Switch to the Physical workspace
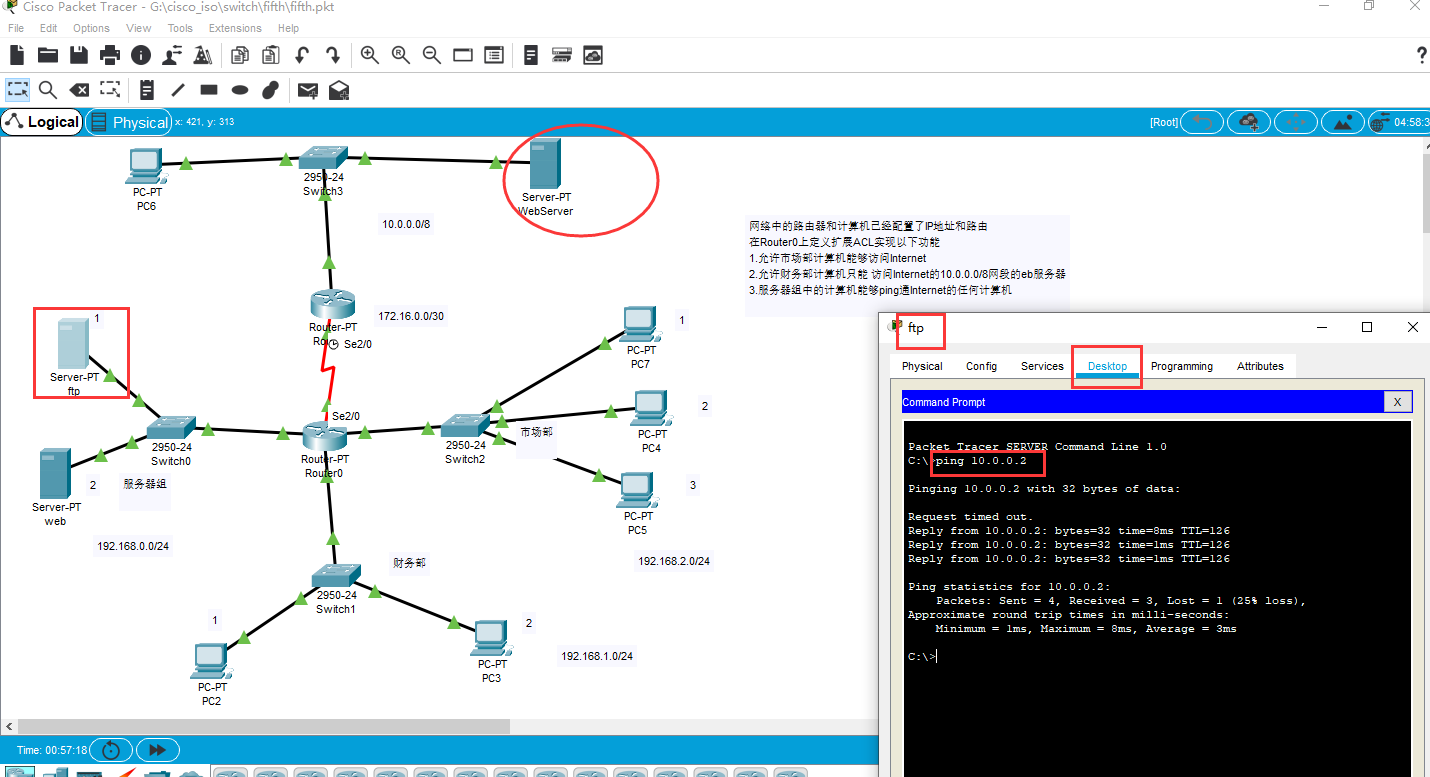The width and height of the screenshot is (1430, 777). [128, 122]
